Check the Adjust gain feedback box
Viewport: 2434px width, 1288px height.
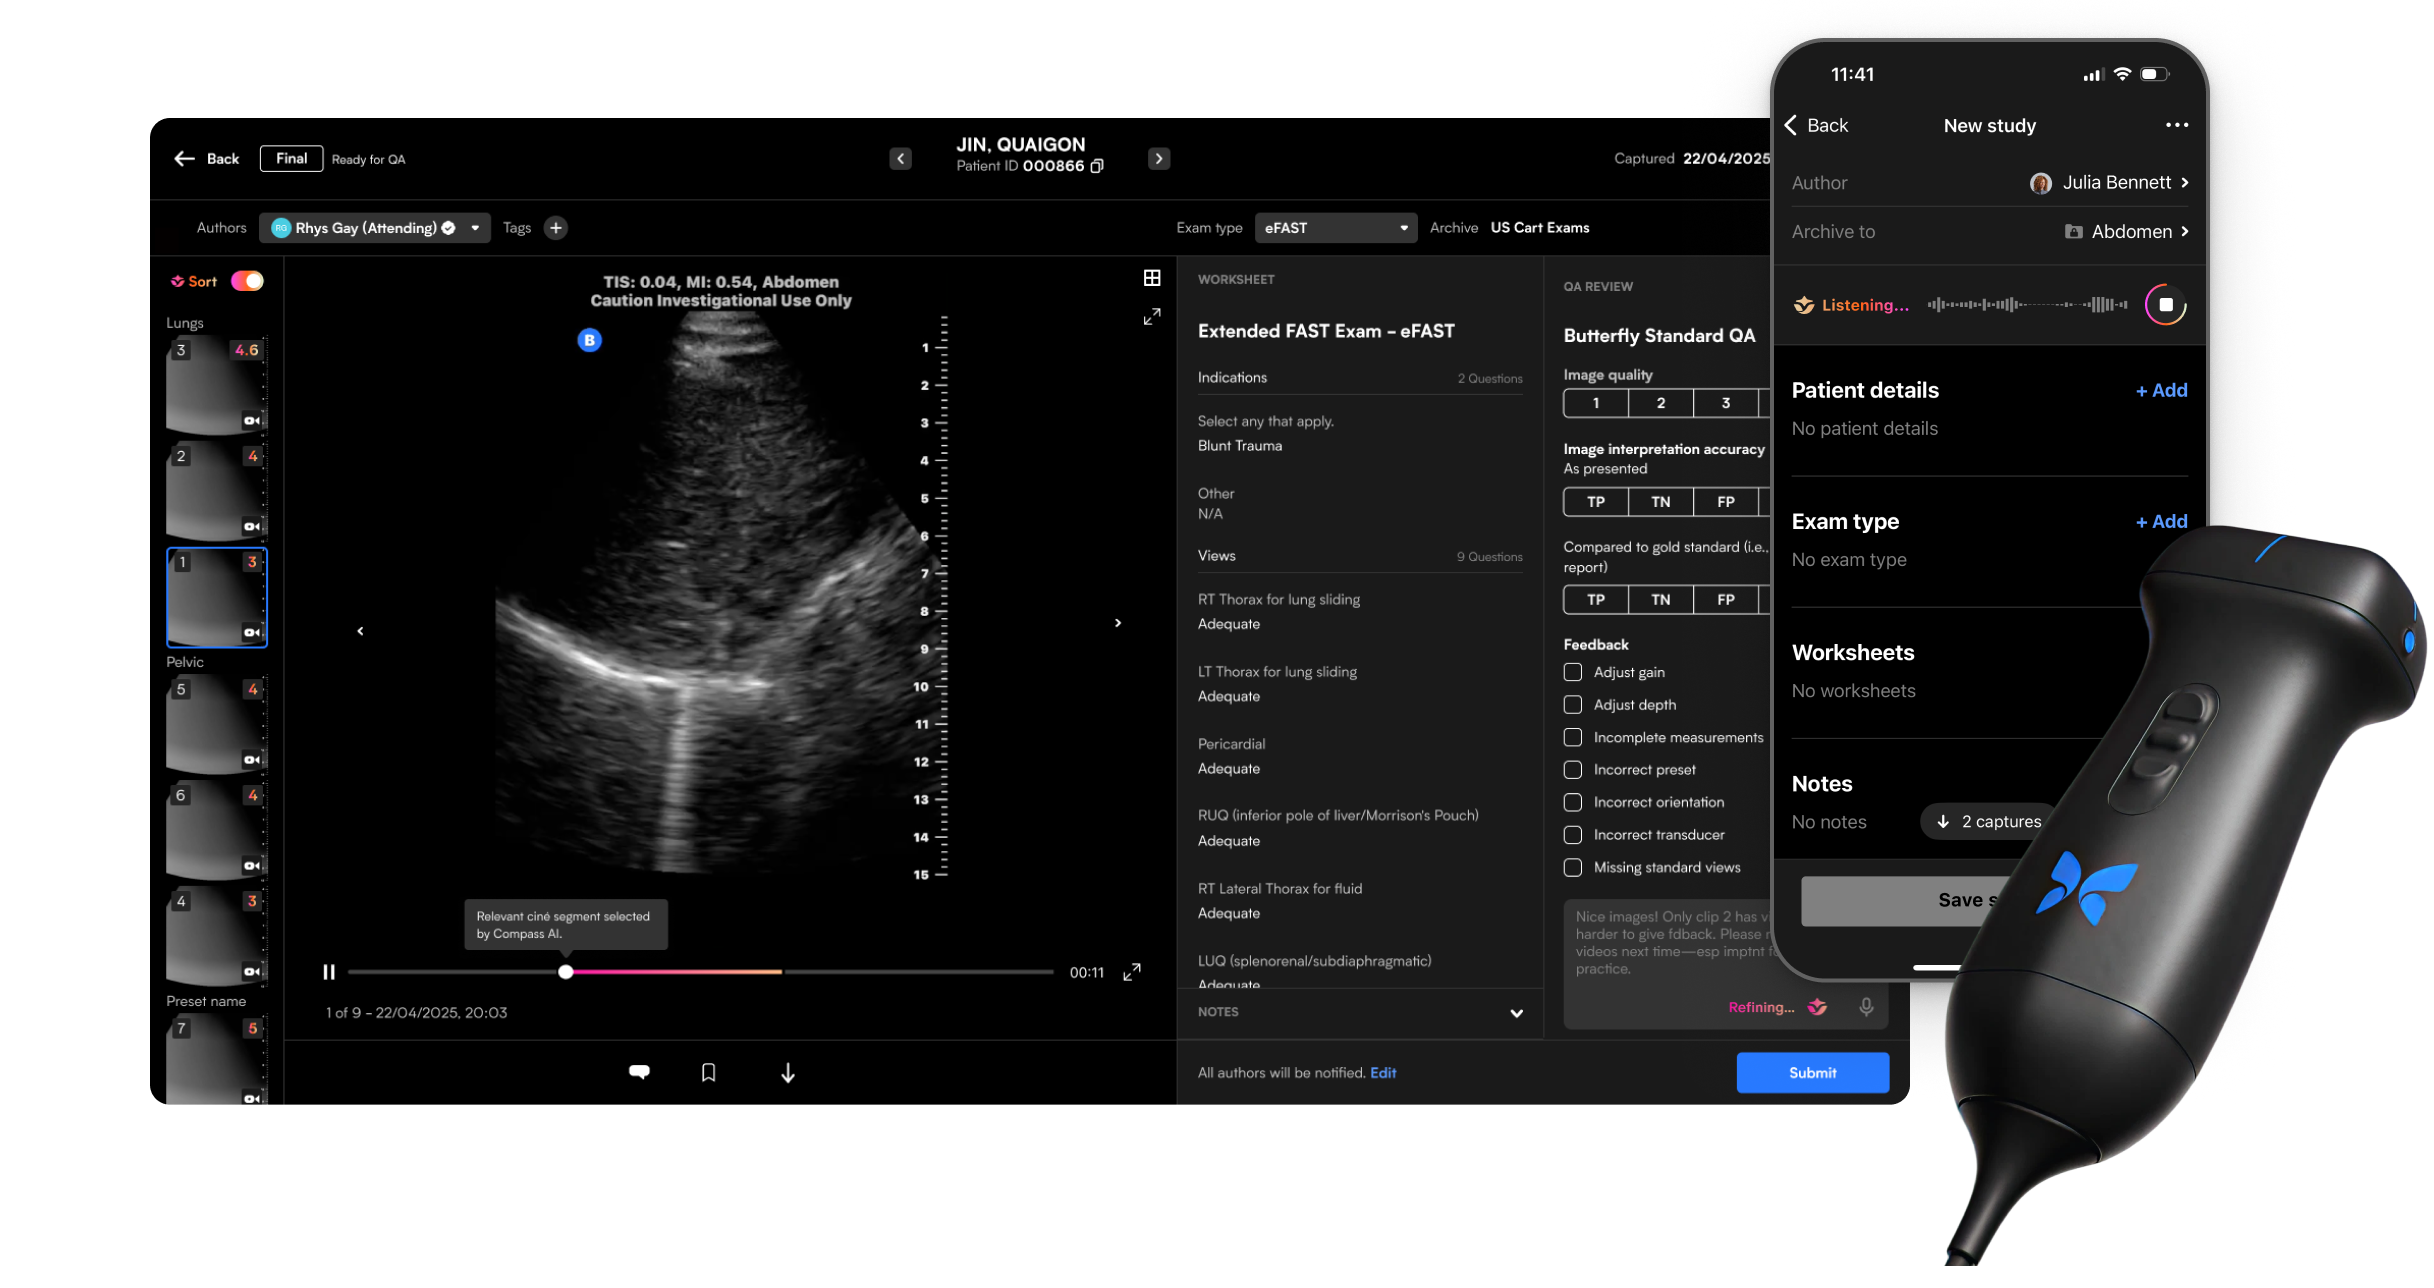[x=1573, y=673]
